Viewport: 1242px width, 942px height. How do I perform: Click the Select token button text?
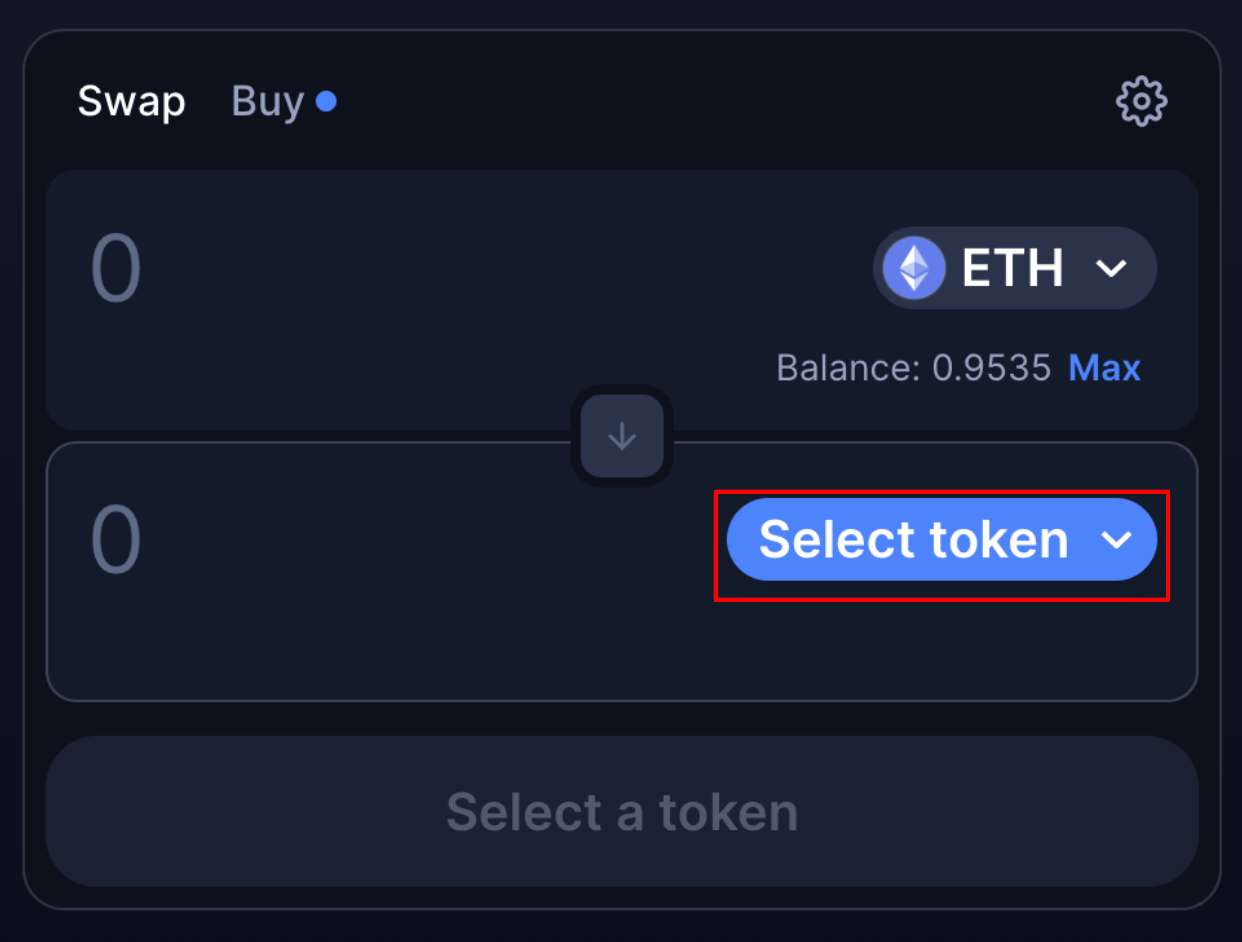point(914,540)
